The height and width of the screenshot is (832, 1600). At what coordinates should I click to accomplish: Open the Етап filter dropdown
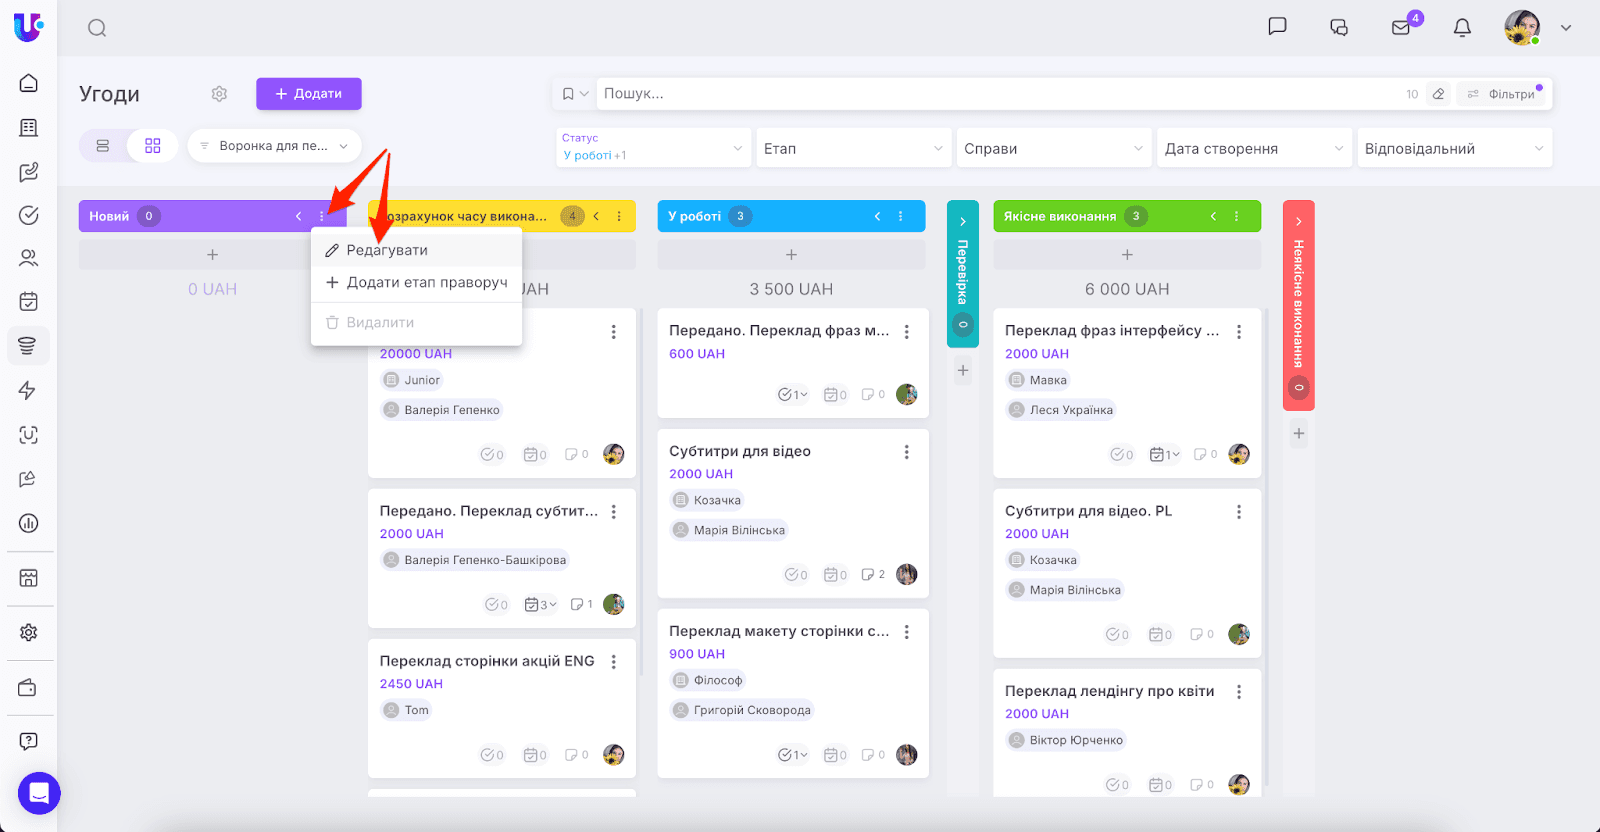[854, 148]
